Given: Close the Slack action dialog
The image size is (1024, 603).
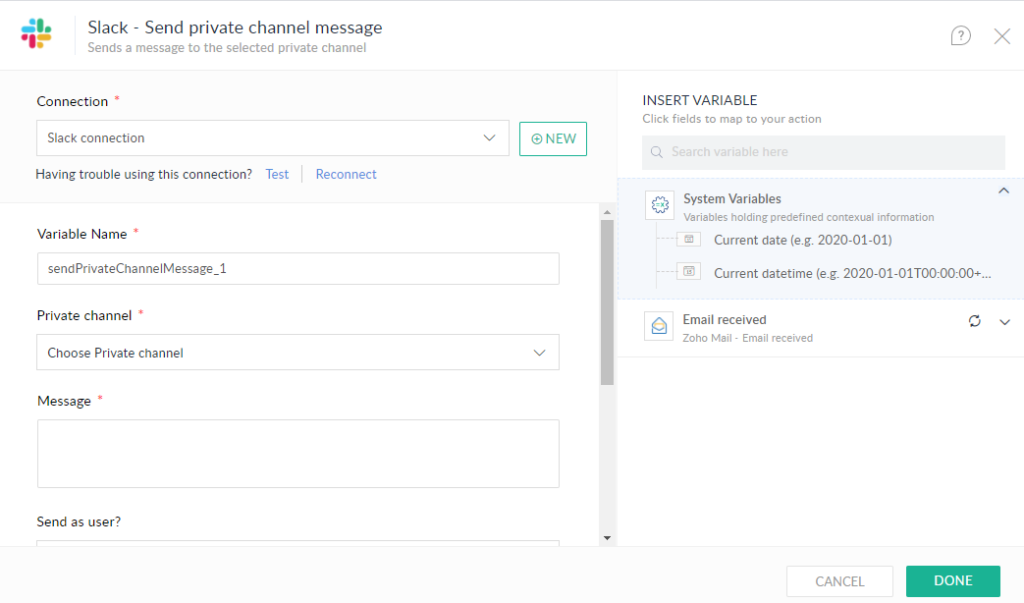Looking at the screenshot, I should pos(1002,36).
